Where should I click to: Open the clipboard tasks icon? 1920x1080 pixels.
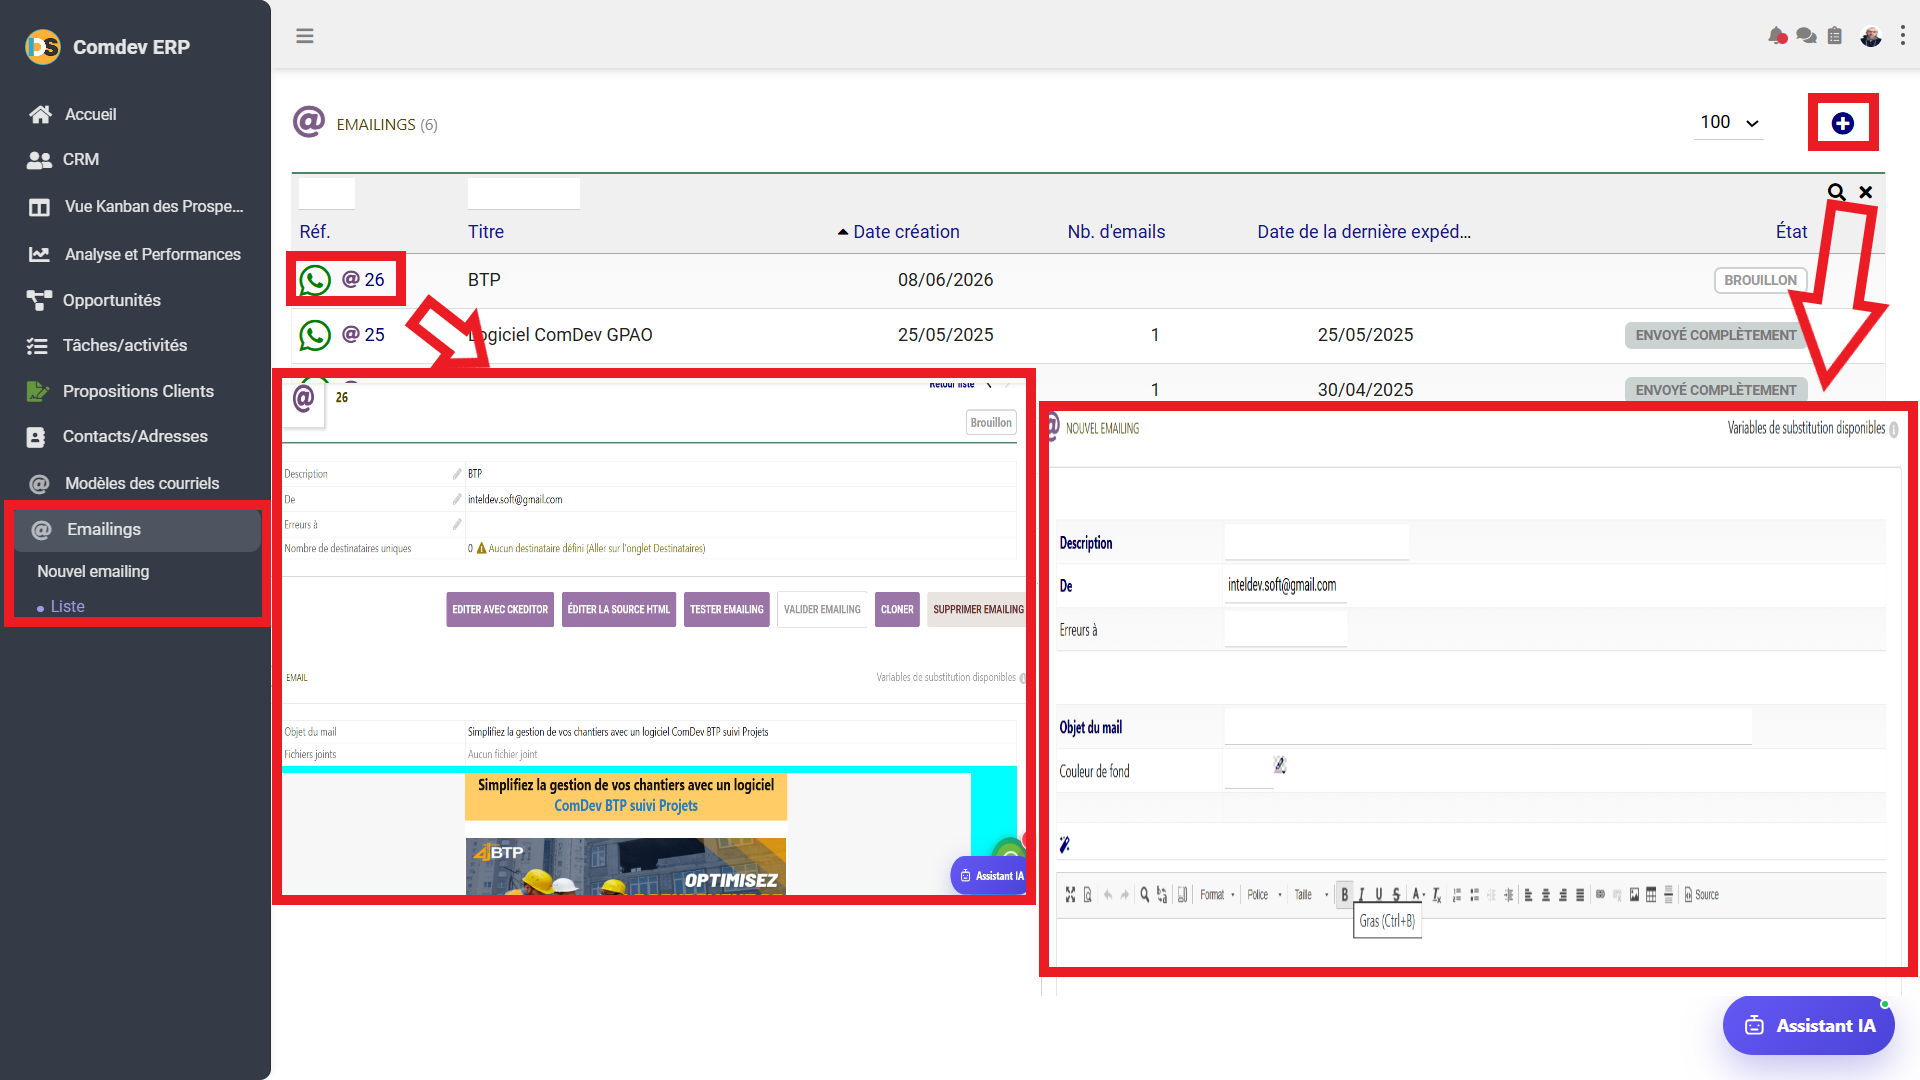point(1834,36)
